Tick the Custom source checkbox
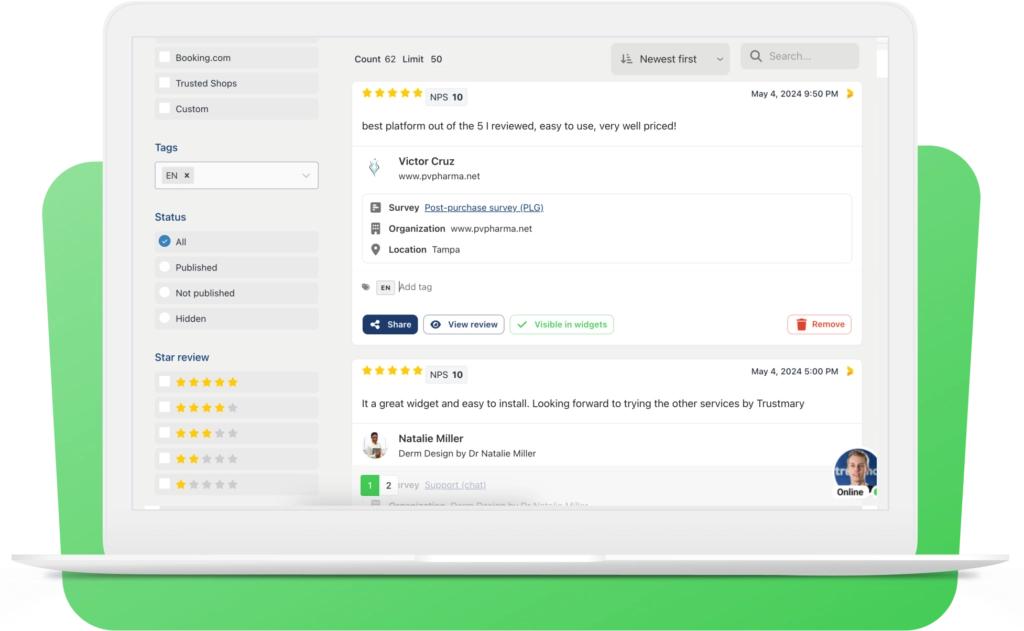Image resolution: width=1024 pixels, height=631 pixels. [165, 108]
